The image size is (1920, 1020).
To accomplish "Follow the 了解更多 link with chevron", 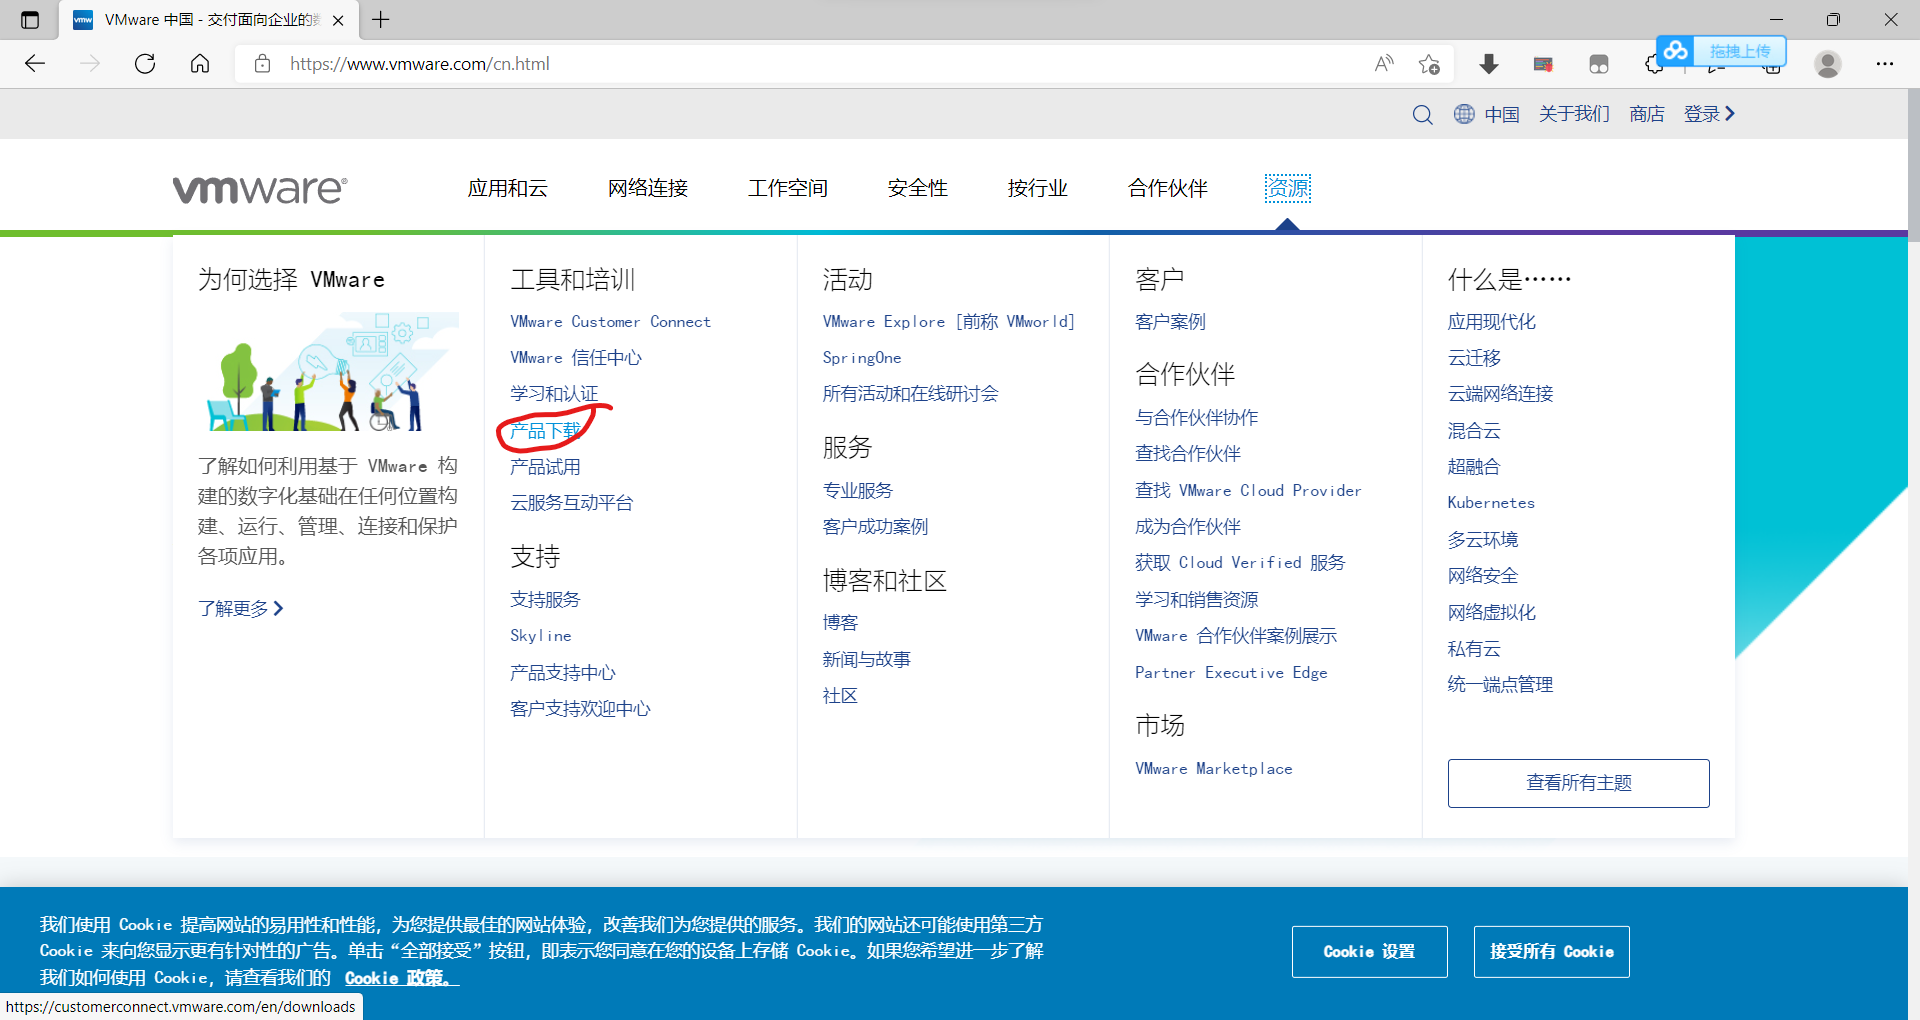I will 241,608.
